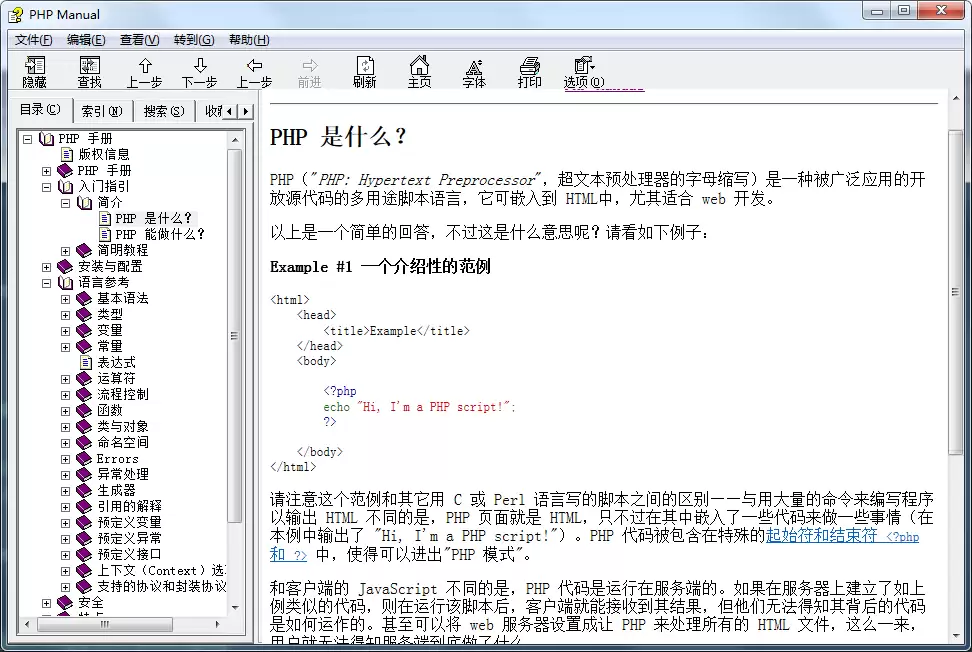Open the 帮助(H) menu
The image size is (972, 652).
pos(249,40)
